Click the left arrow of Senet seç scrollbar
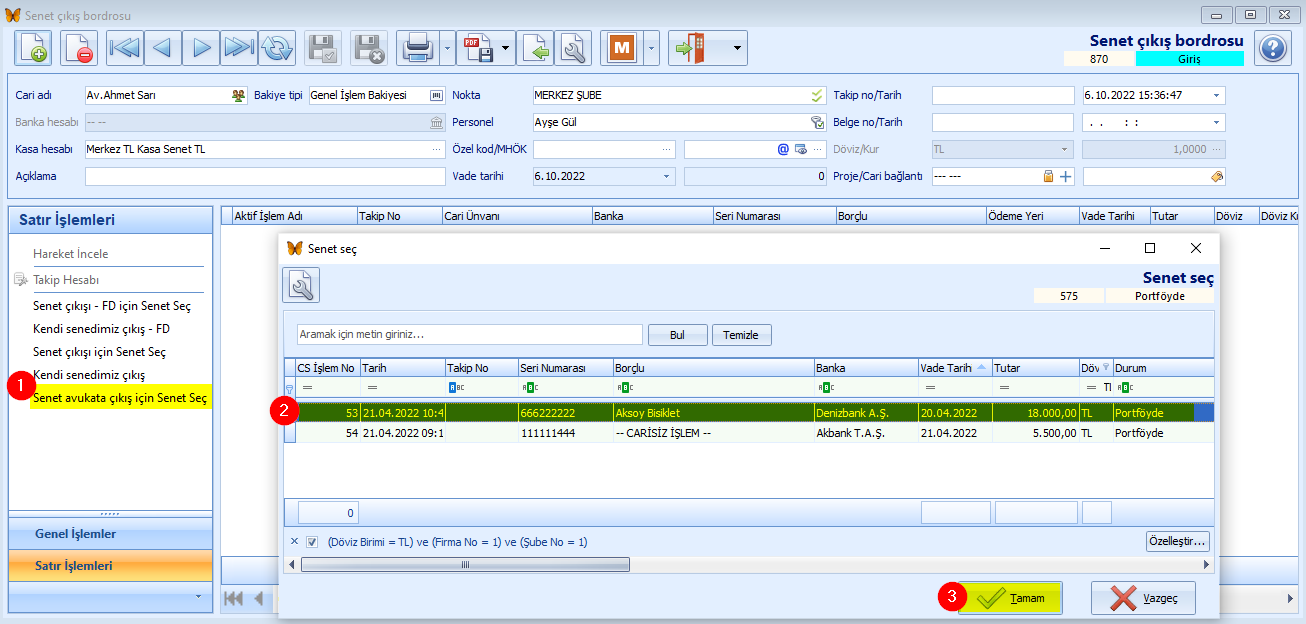 [292, 564]
